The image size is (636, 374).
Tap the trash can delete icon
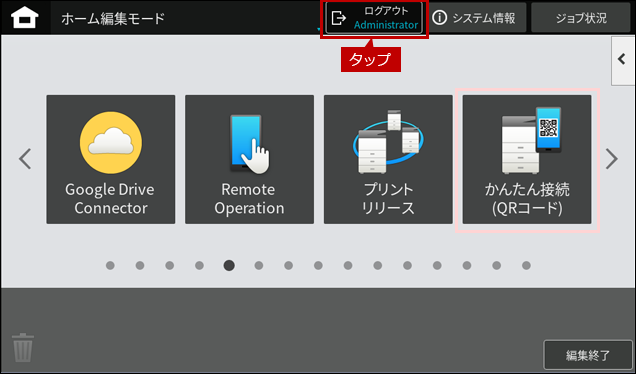tap(23, 347)
